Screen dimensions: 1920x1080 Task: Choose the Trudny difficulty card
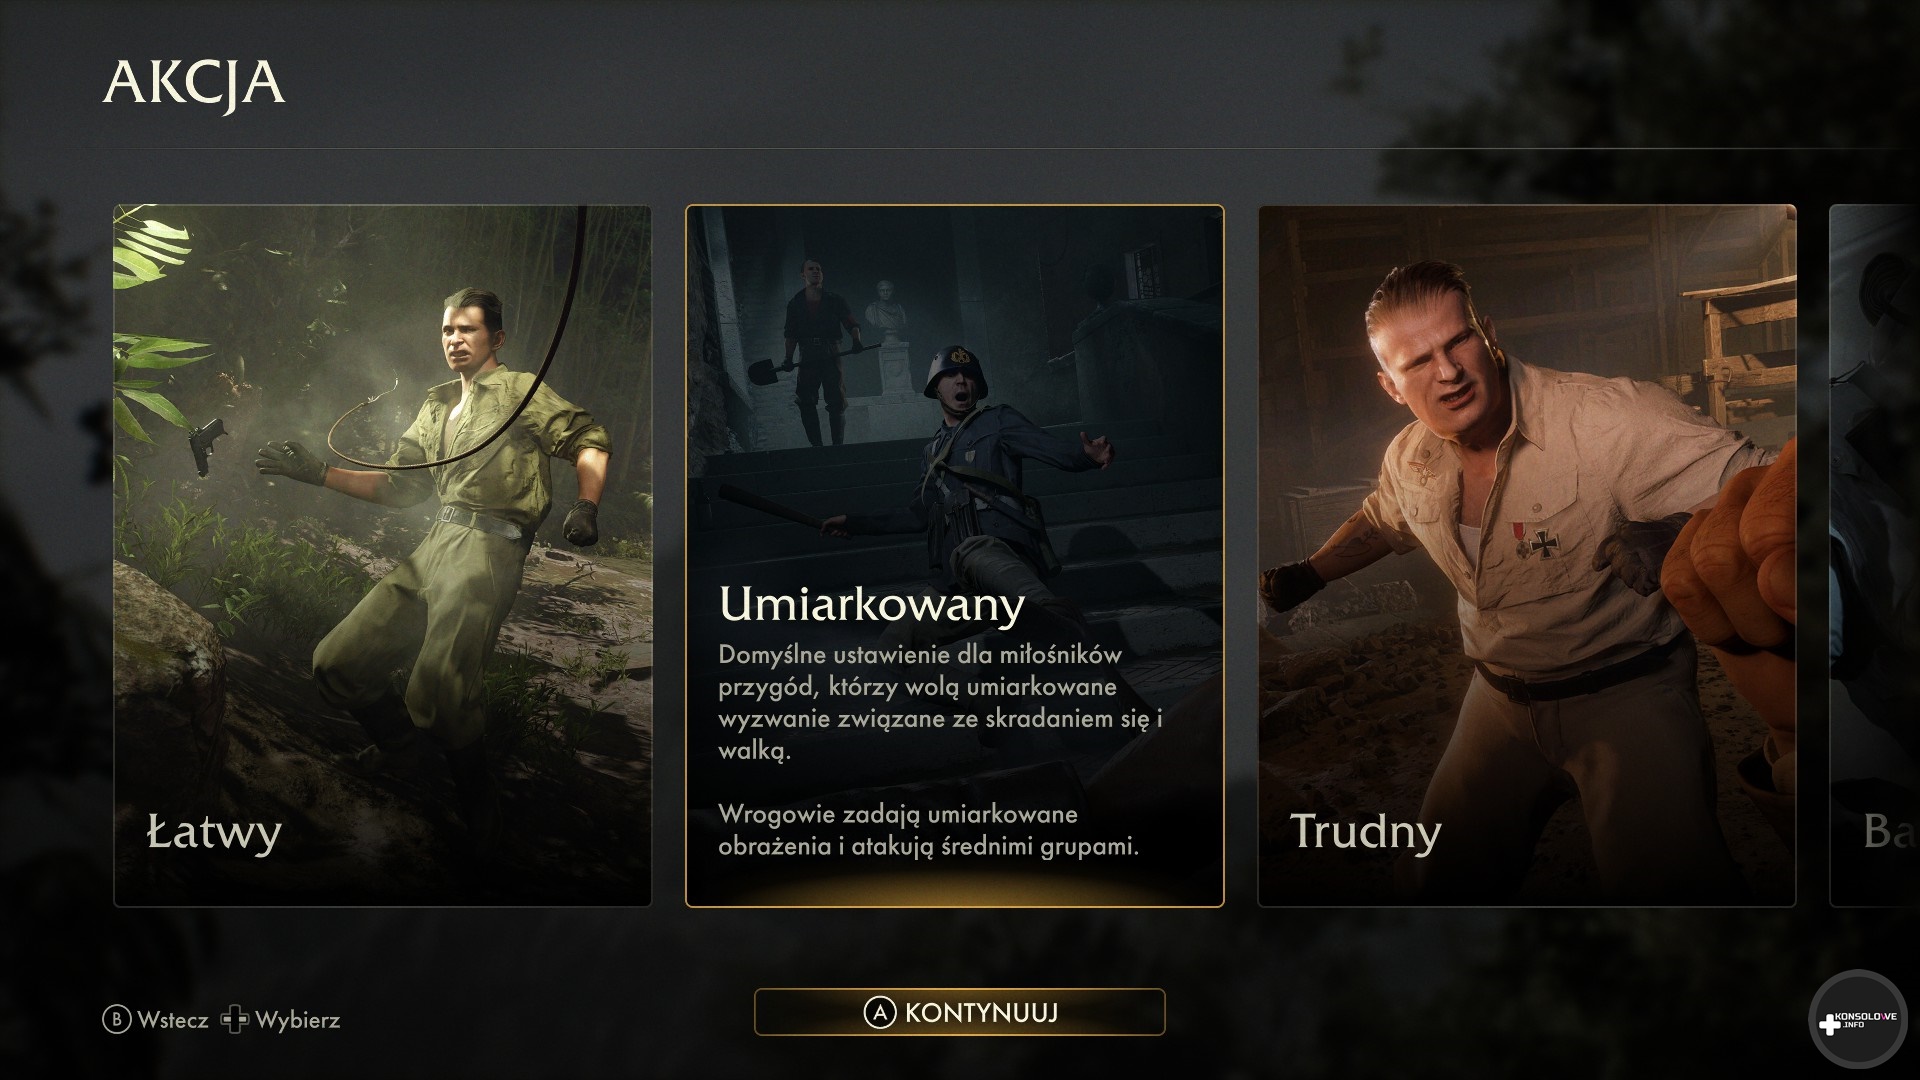[1526, 556]
